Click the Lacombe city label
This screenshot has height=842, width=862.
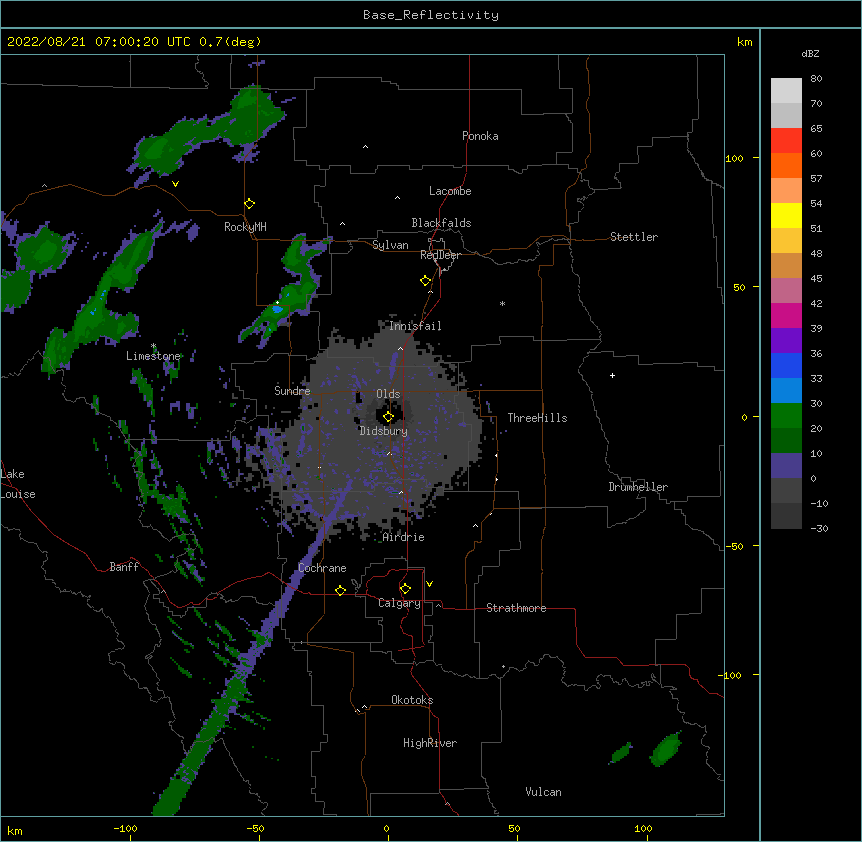tap(450, 191)
